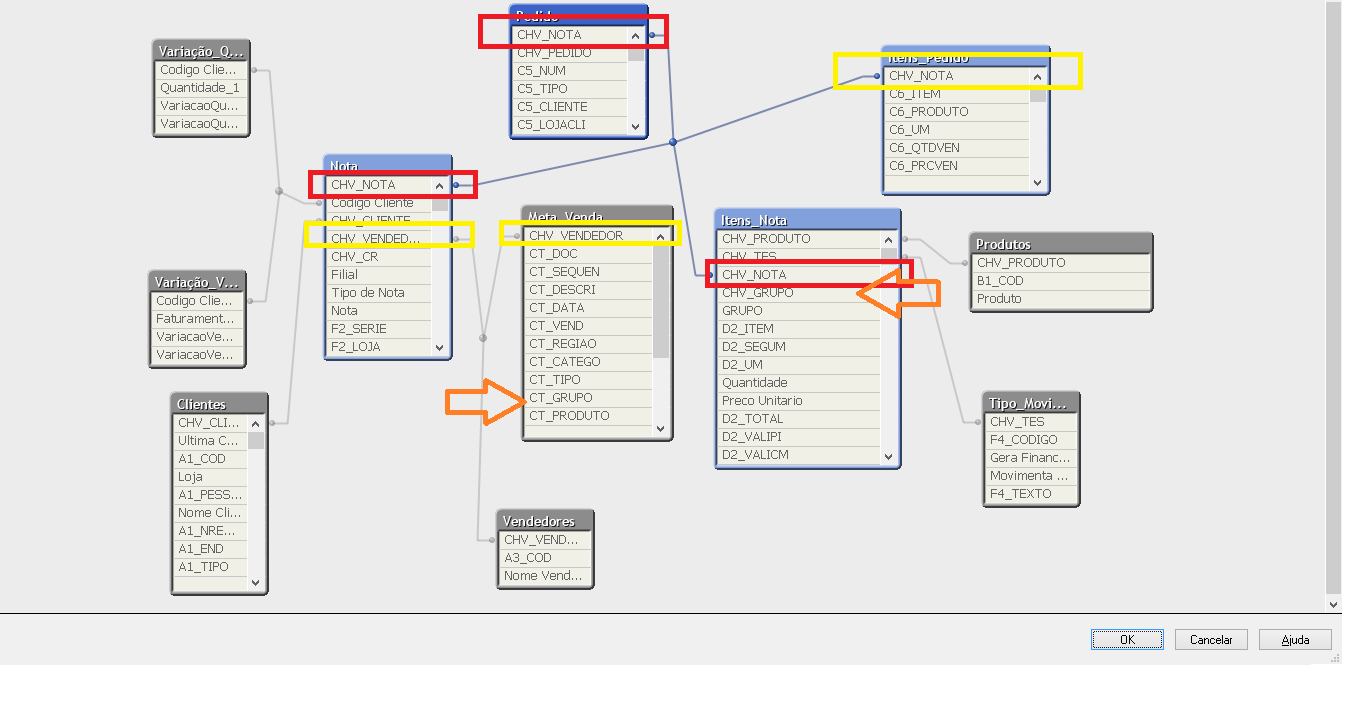Select the Tipo_Movi... table header
1366x728 pixels.
(1032, 403)
